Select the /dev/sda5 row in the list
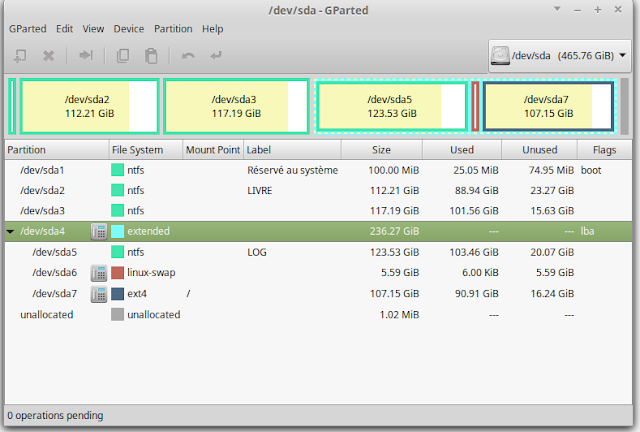Viewport: 640px width, 432px height. coord(318,252)
